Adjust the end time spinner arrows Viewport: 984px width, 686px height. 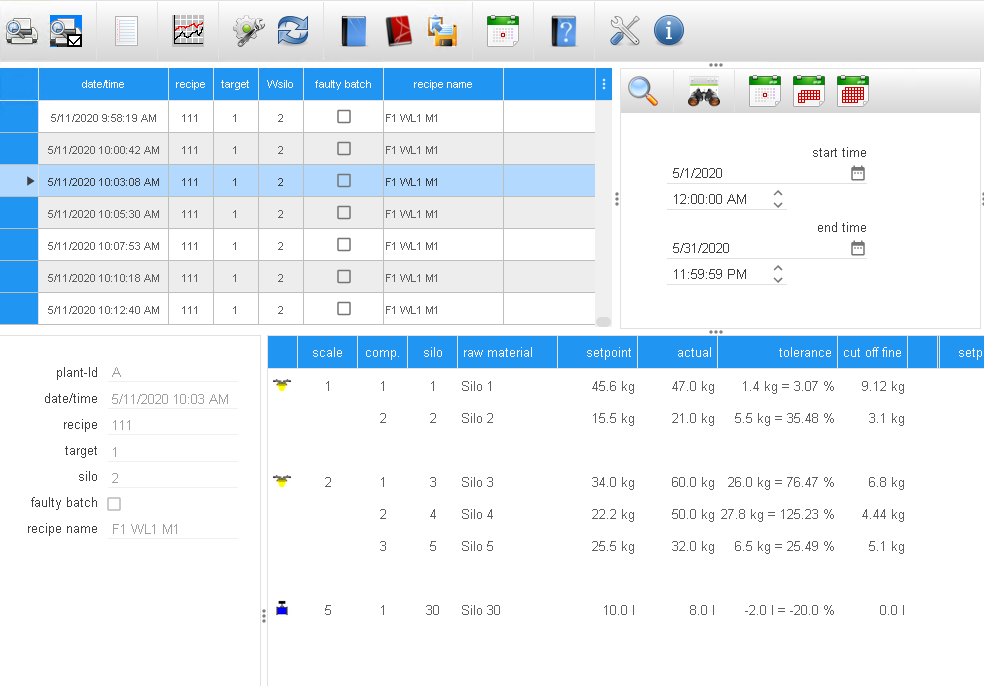click(778, 274)
